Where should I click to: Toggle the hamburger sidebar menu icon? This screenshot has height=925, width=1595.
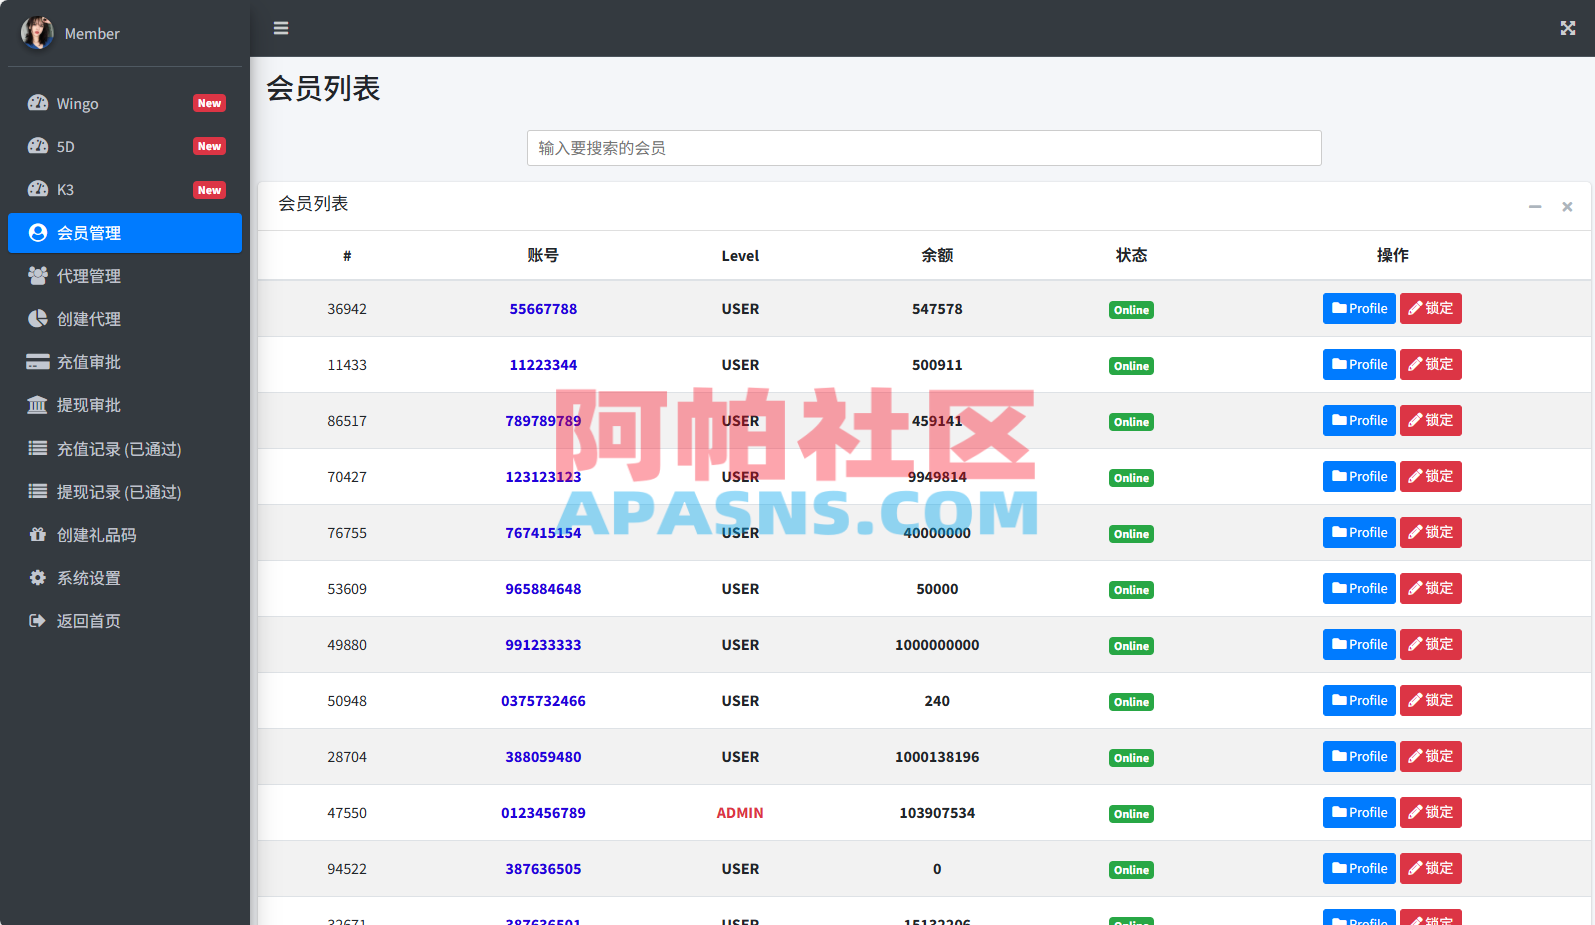coord(281,28)
